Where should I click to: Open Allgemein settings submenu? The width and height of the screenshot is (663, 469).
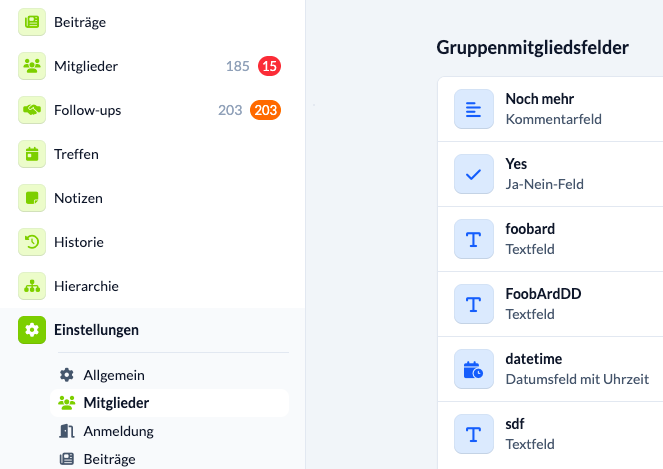(x=114, y=375)
